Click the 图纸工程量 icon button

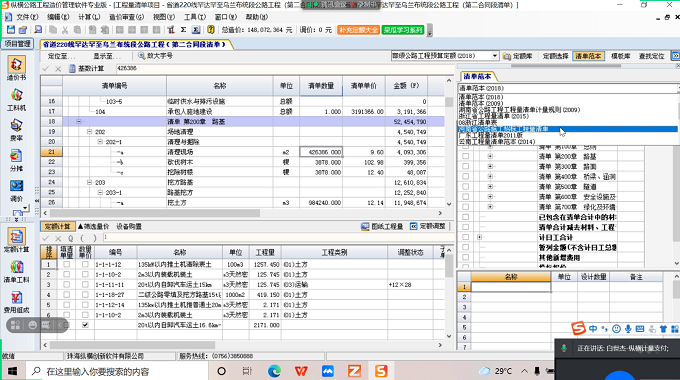382,226
